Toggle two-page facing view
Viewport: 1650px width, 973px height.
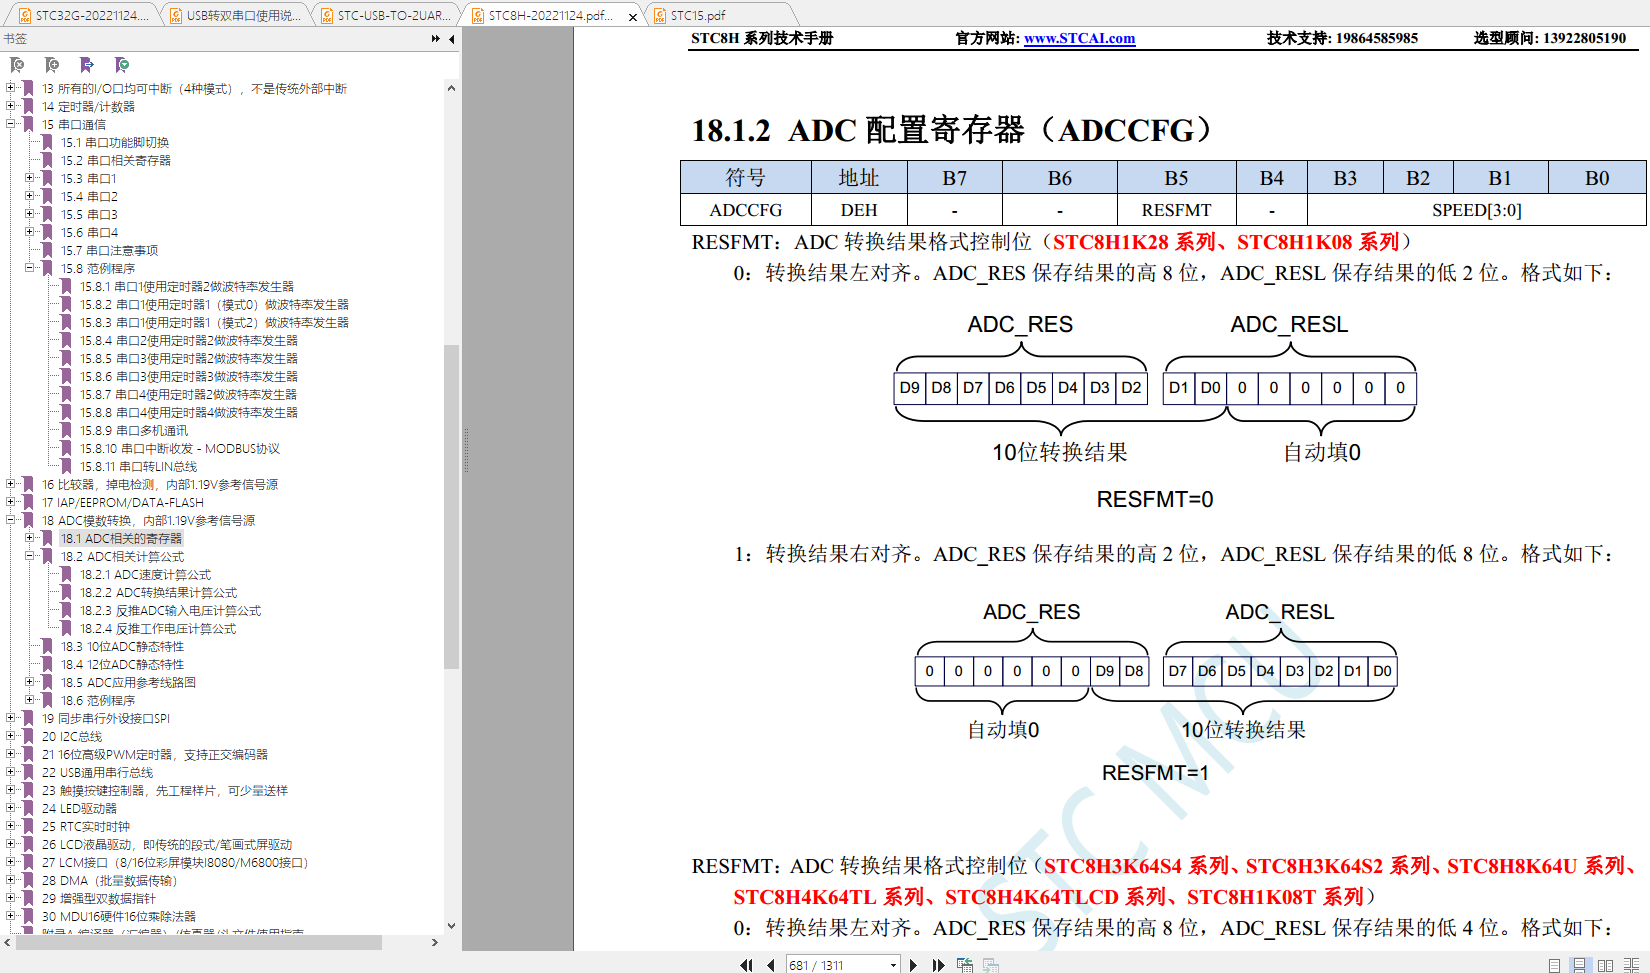[x=1605, y=965]
